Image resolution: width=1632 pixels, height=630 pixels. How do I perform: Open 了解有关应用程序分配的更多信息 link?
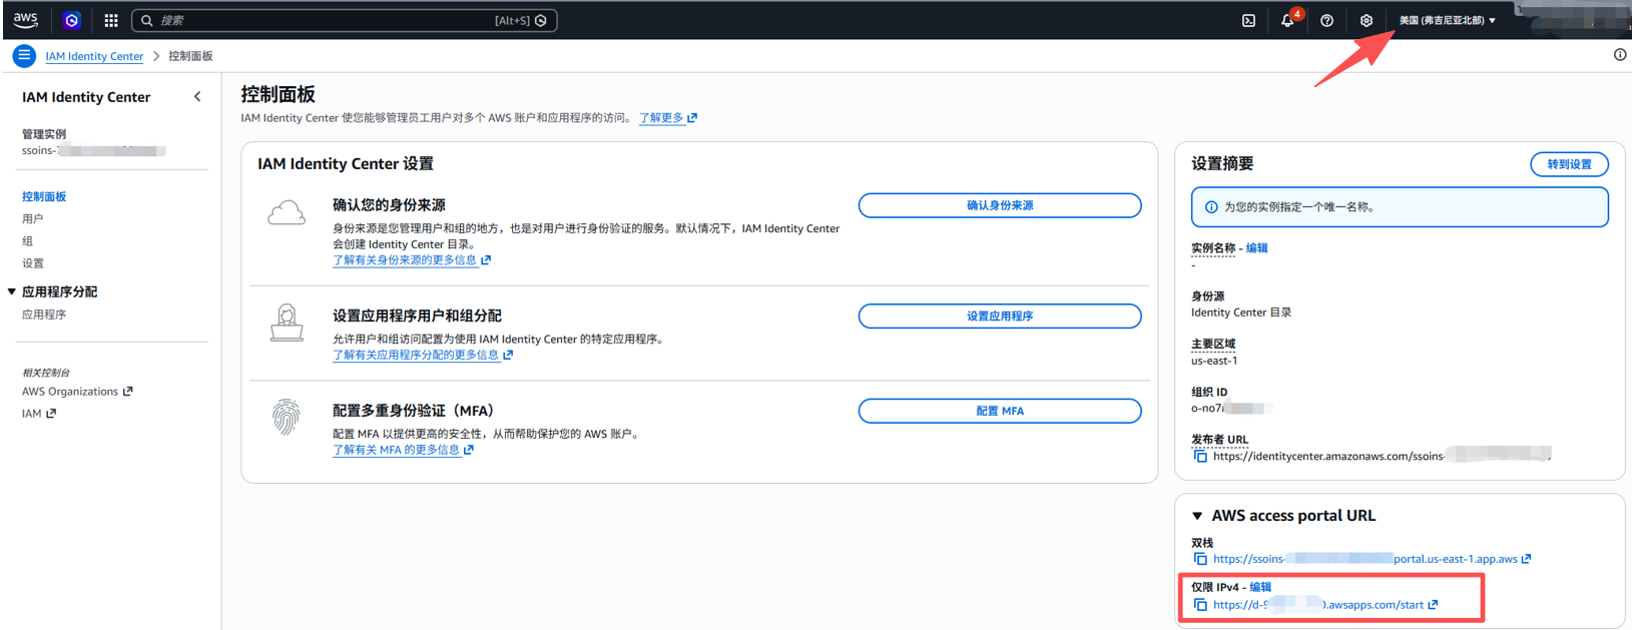coord(423,355)
